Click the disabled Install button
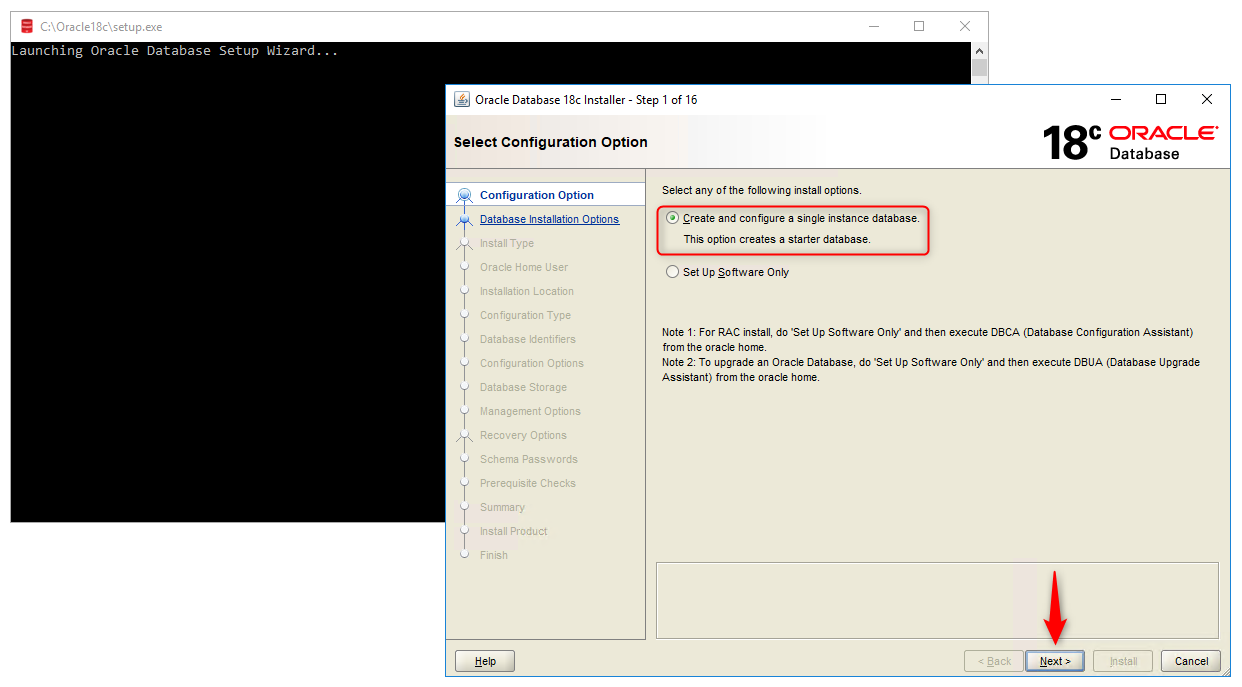 [1123, 661]
